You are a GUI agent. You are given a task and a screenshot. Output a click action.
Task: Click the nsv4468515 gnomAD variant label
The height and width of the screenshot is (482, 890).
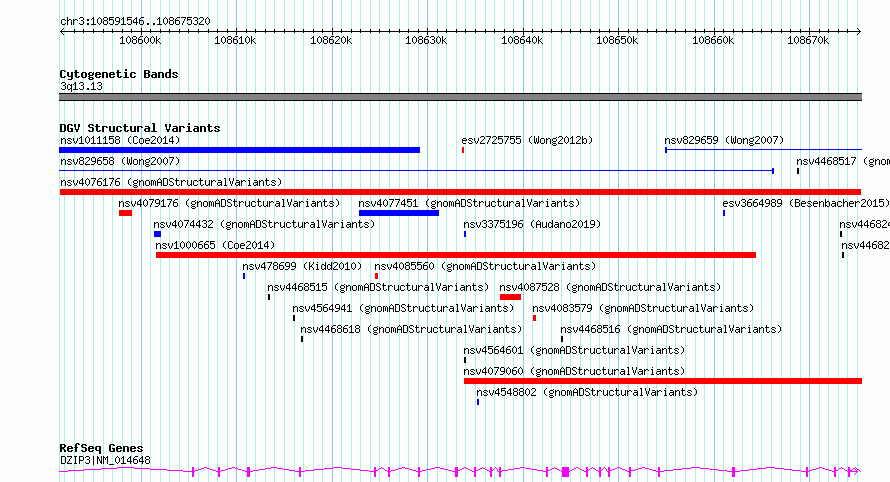378,287
